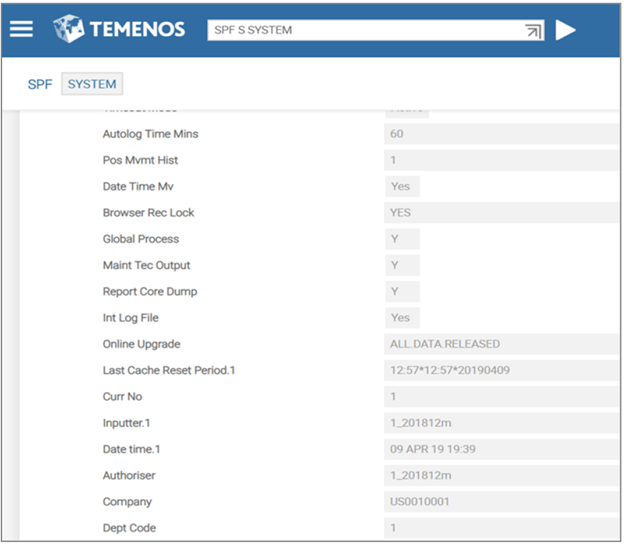Click the Int Log File Yes value
Viewport: 624px width, 544px height.
[x=402, y=318]
